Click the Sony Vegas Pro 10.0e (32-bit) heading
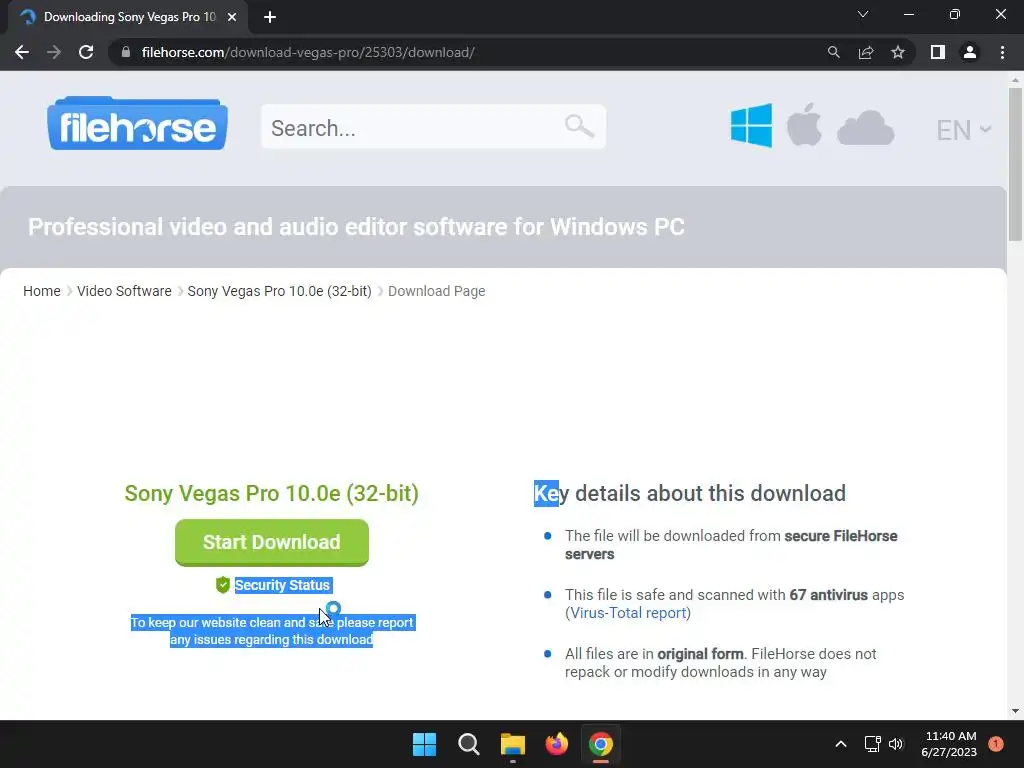 click(272, 494)
